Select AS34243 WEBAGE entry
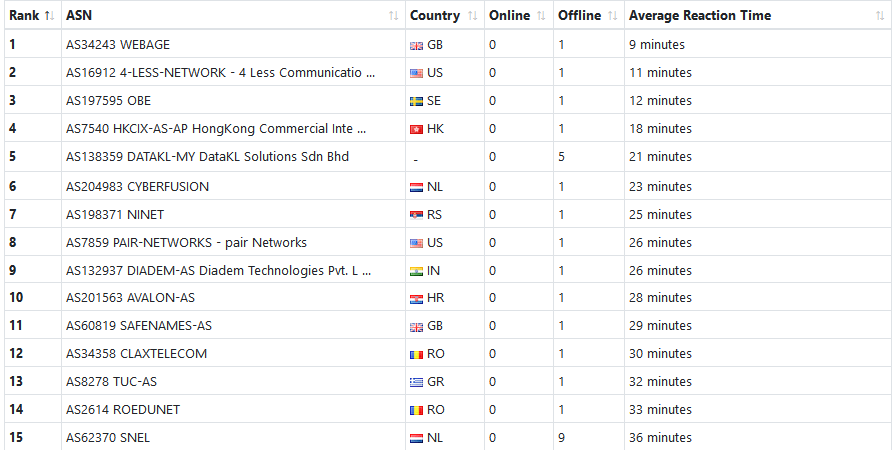This screenshot has height=450, width=894. coord(118,44)
